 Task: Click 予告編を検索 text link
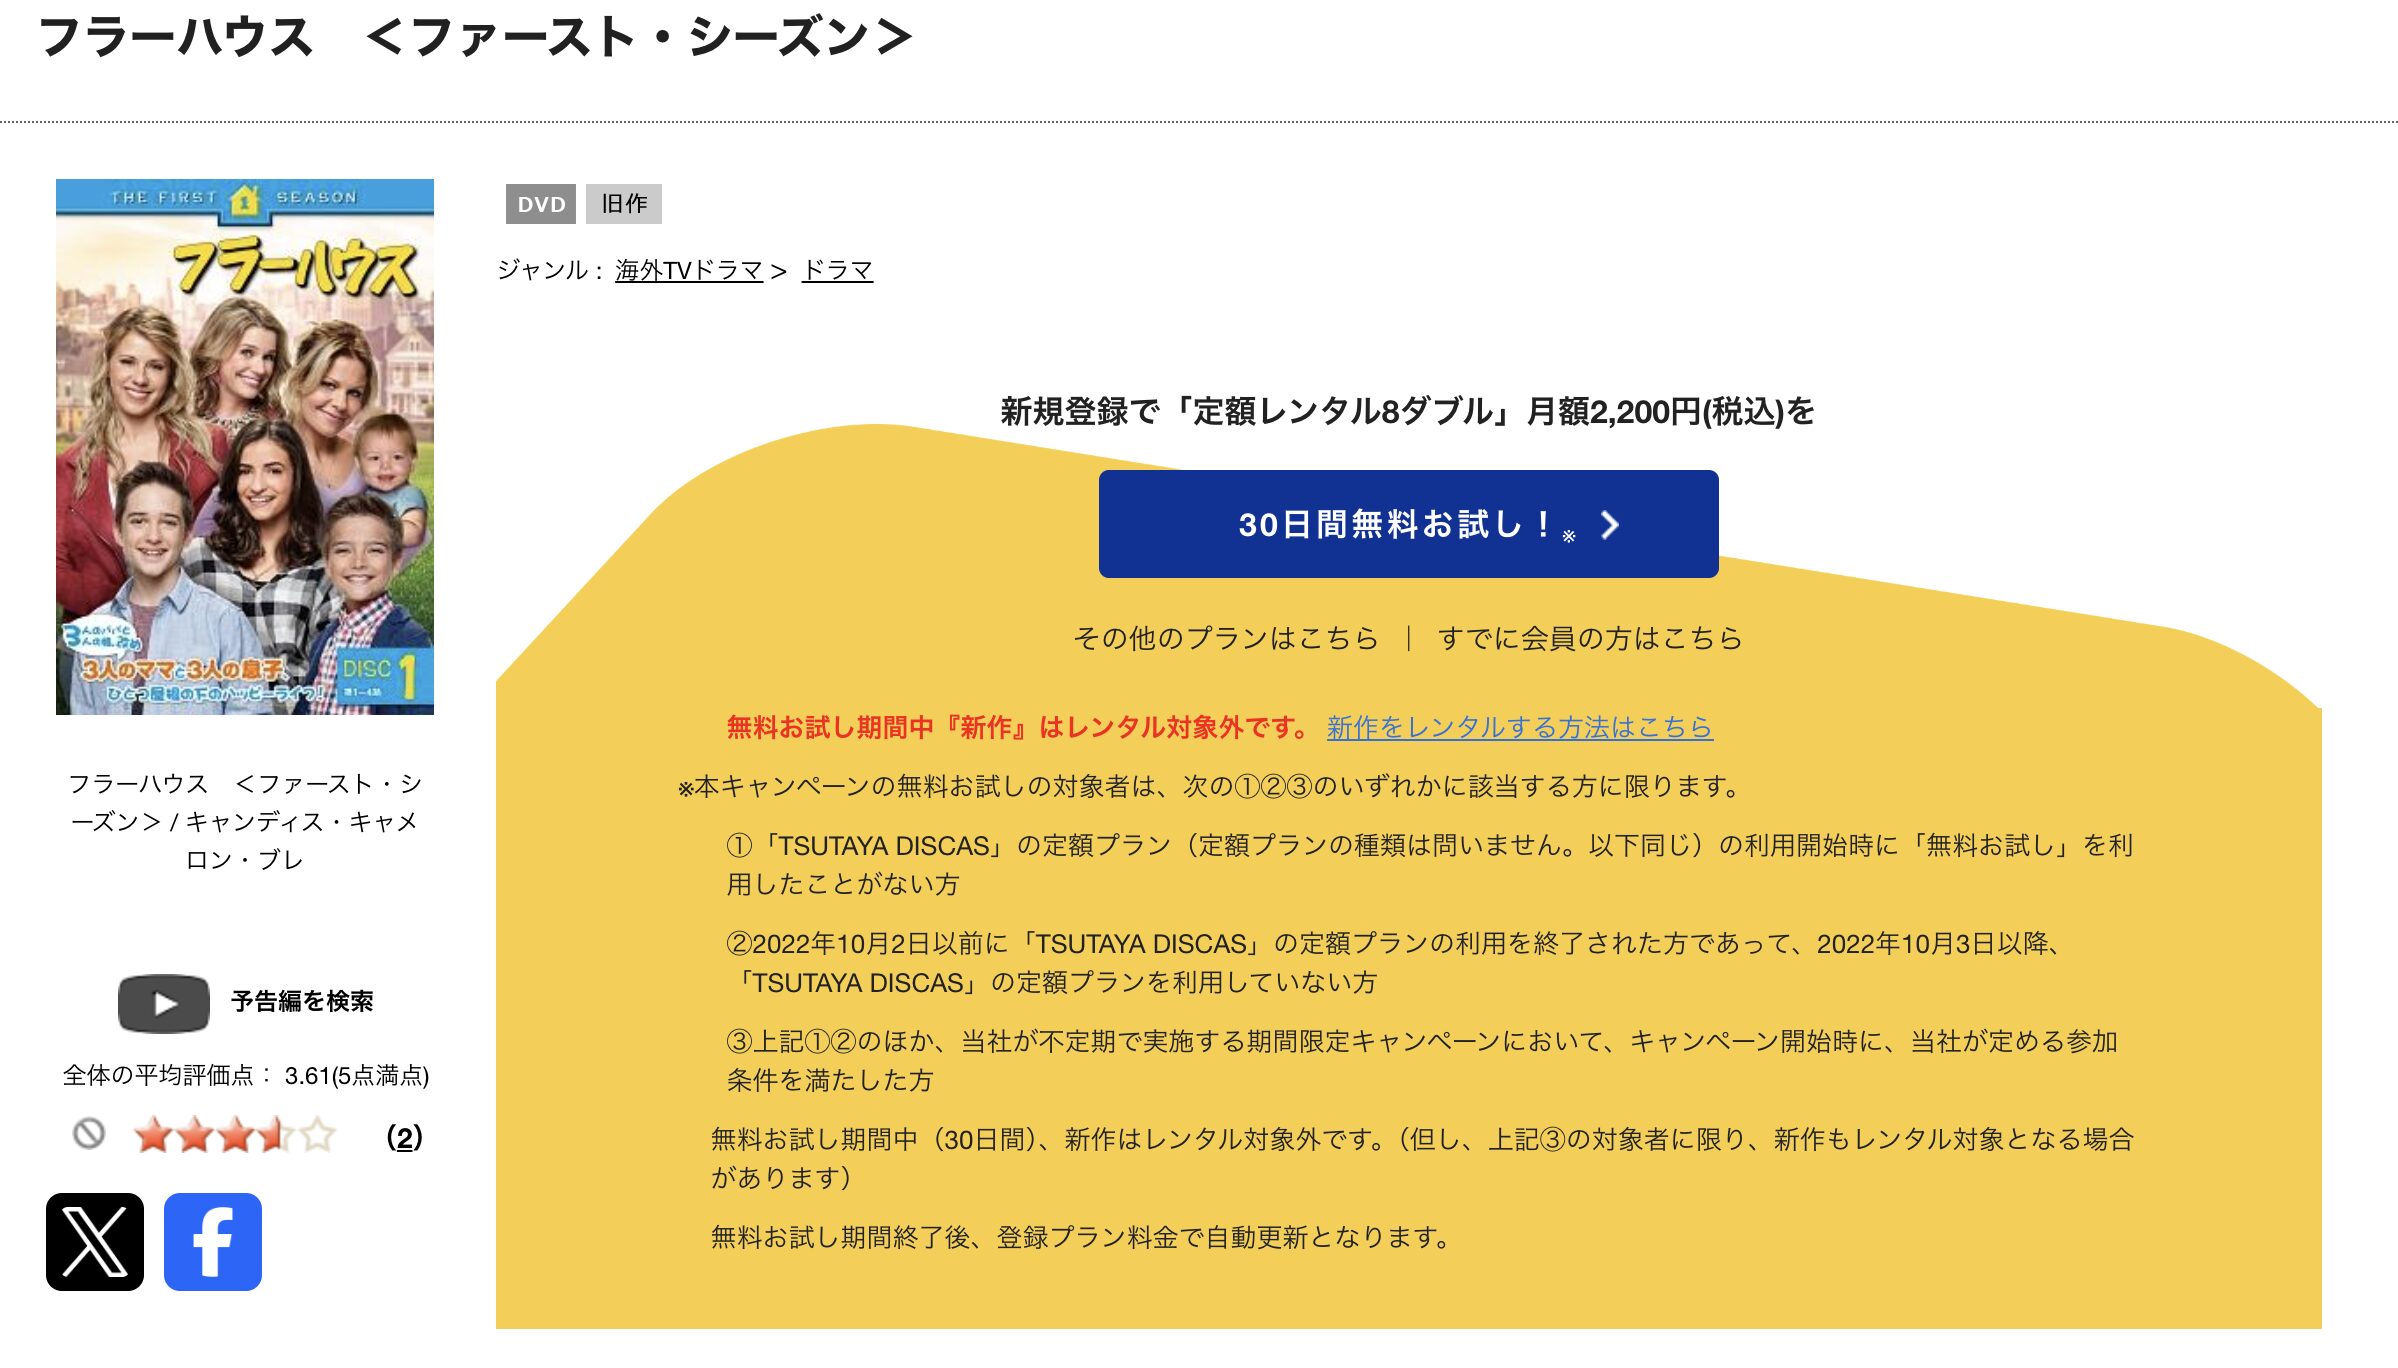(x=302, y=1002)
